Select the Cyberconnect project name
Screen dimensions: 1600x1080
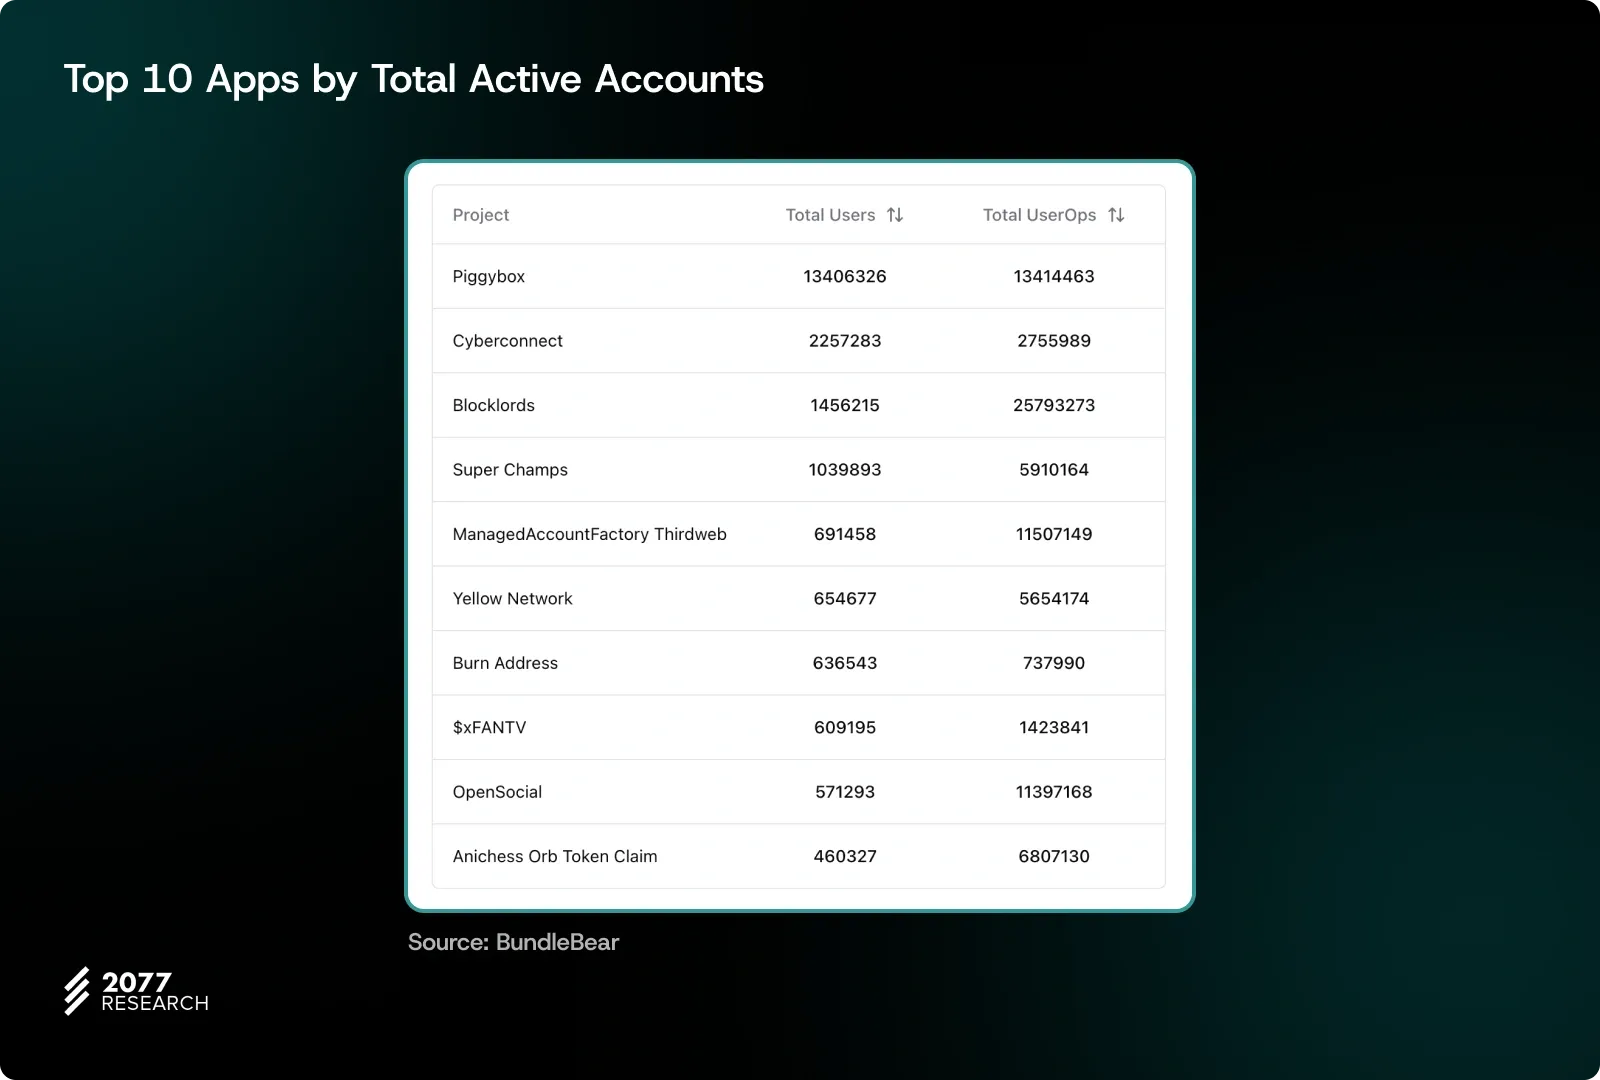(508, 341)
